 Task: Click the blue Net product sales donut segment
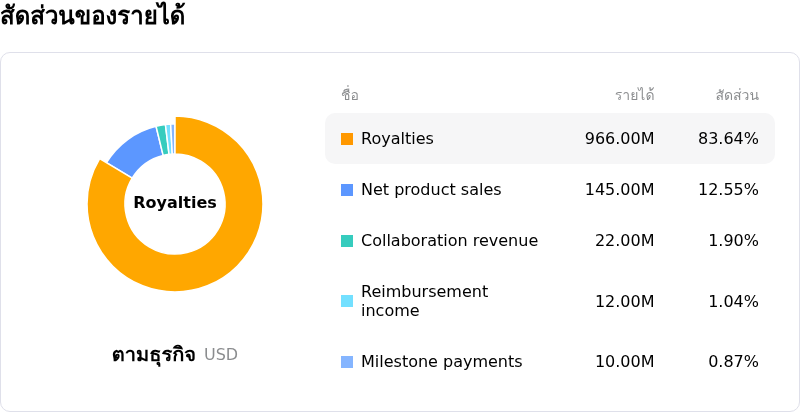point(138,150)
